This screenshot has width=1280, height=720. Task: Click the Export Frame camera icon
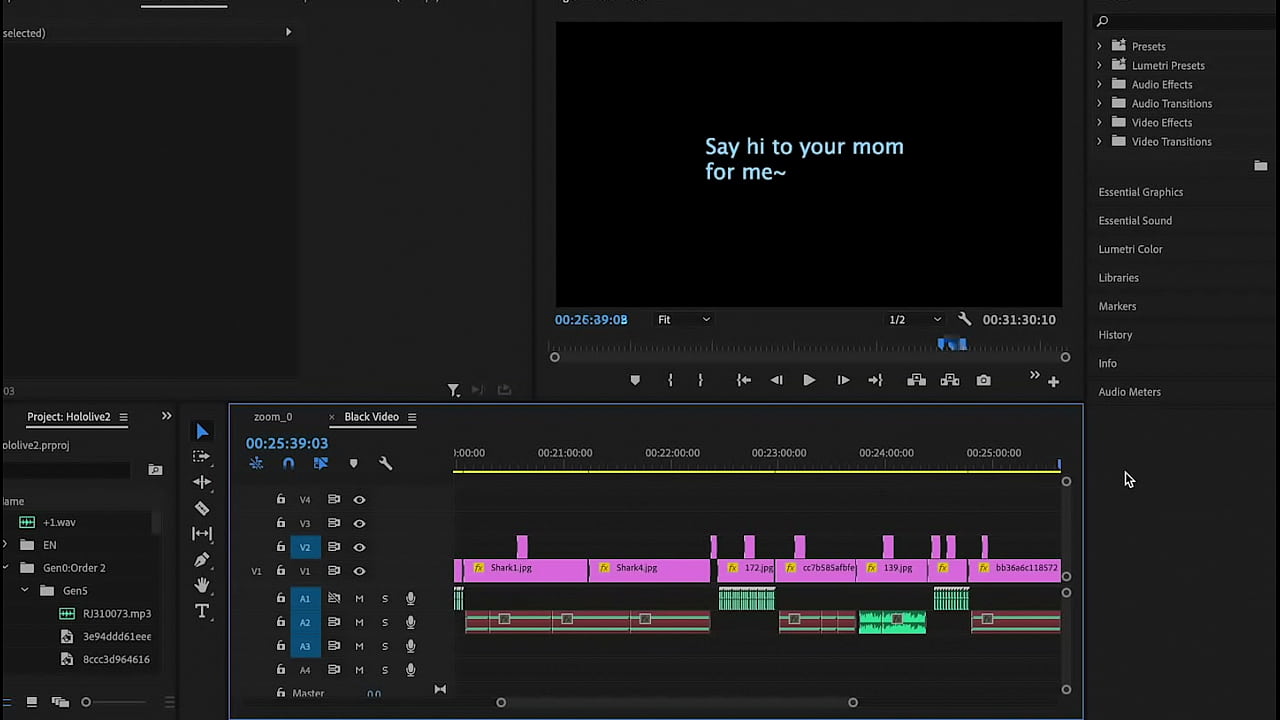pyautogui.click(x=984, y=380)
